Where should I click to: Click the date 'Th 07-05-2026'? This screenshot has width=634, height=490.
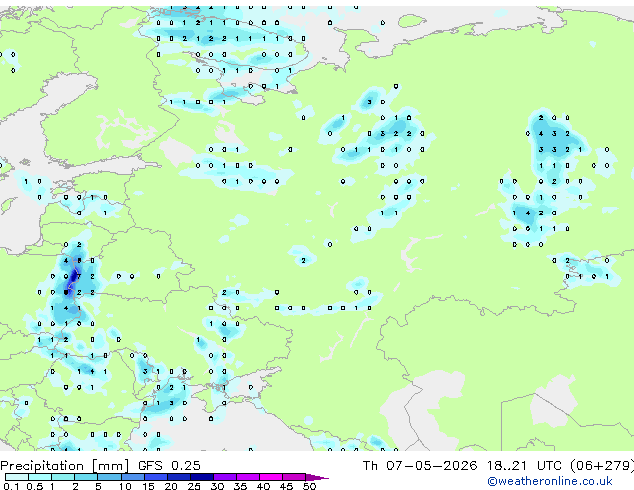pos(420,466)
